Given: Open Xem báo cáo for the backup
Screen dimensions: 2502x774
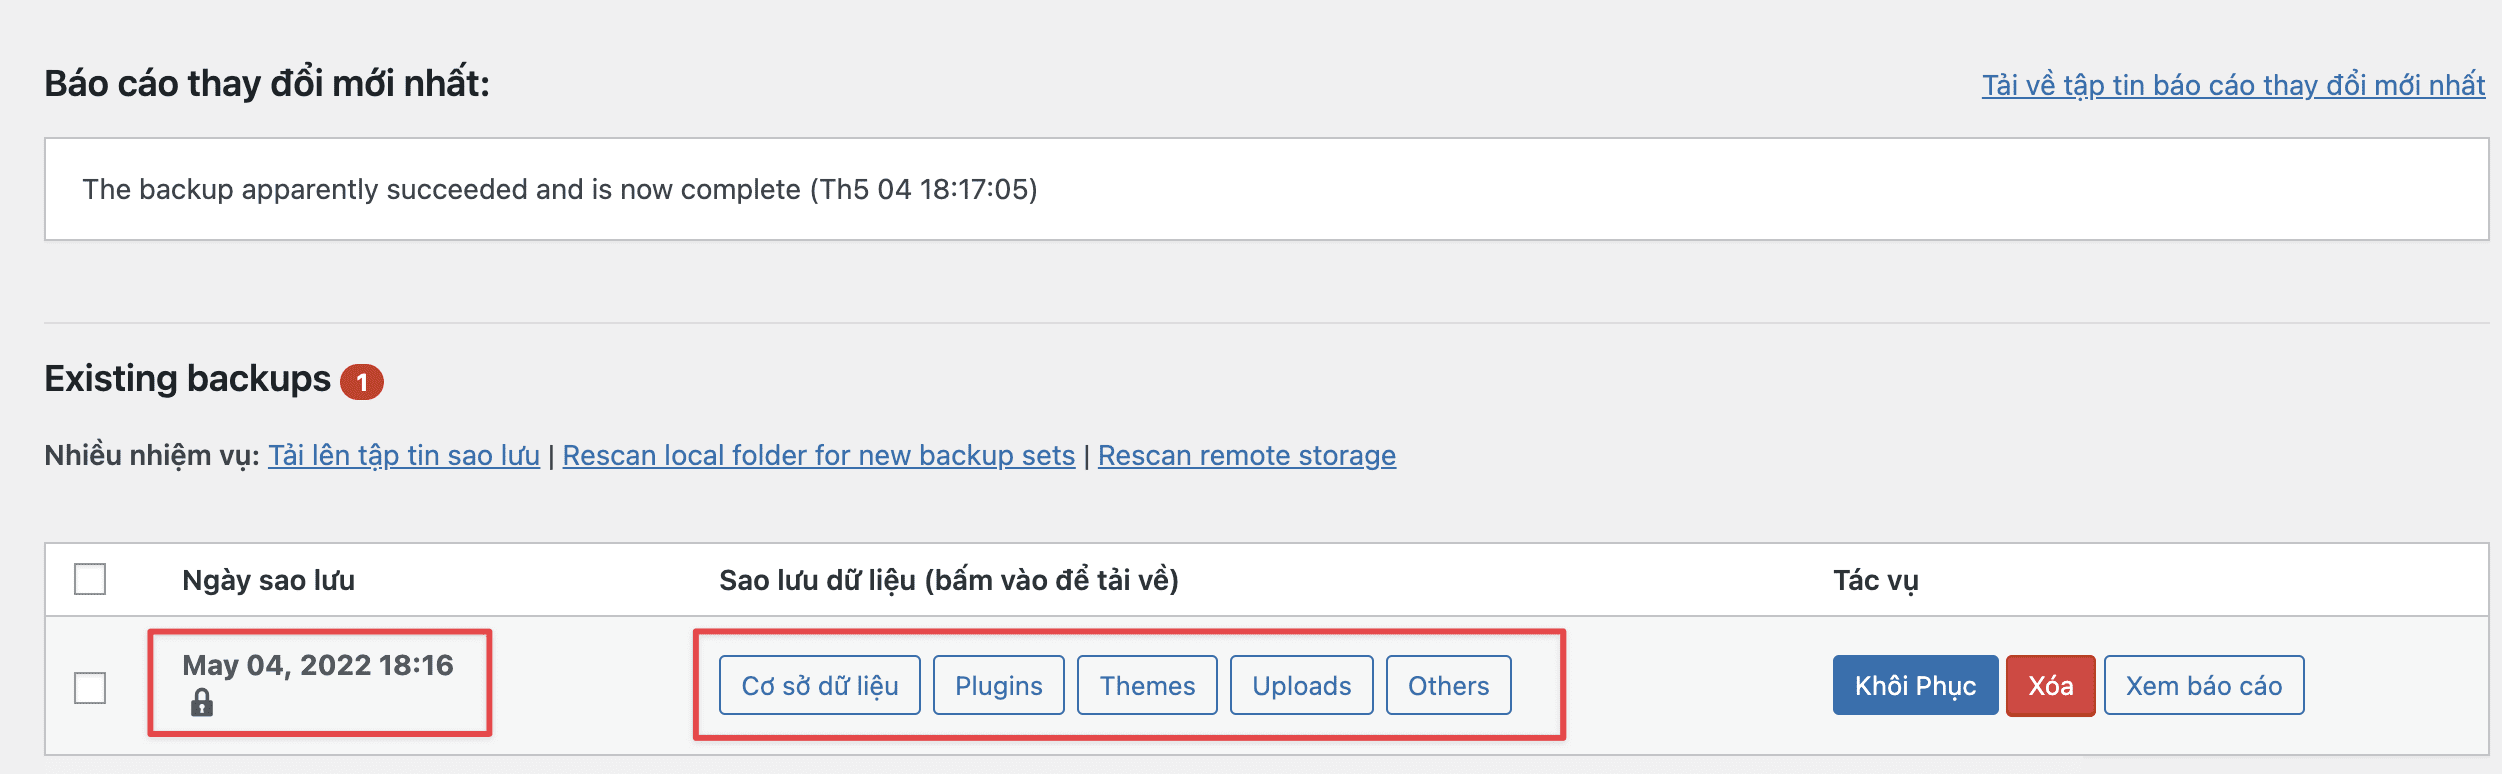Looking at the screenshot, I should point(2204,685).
